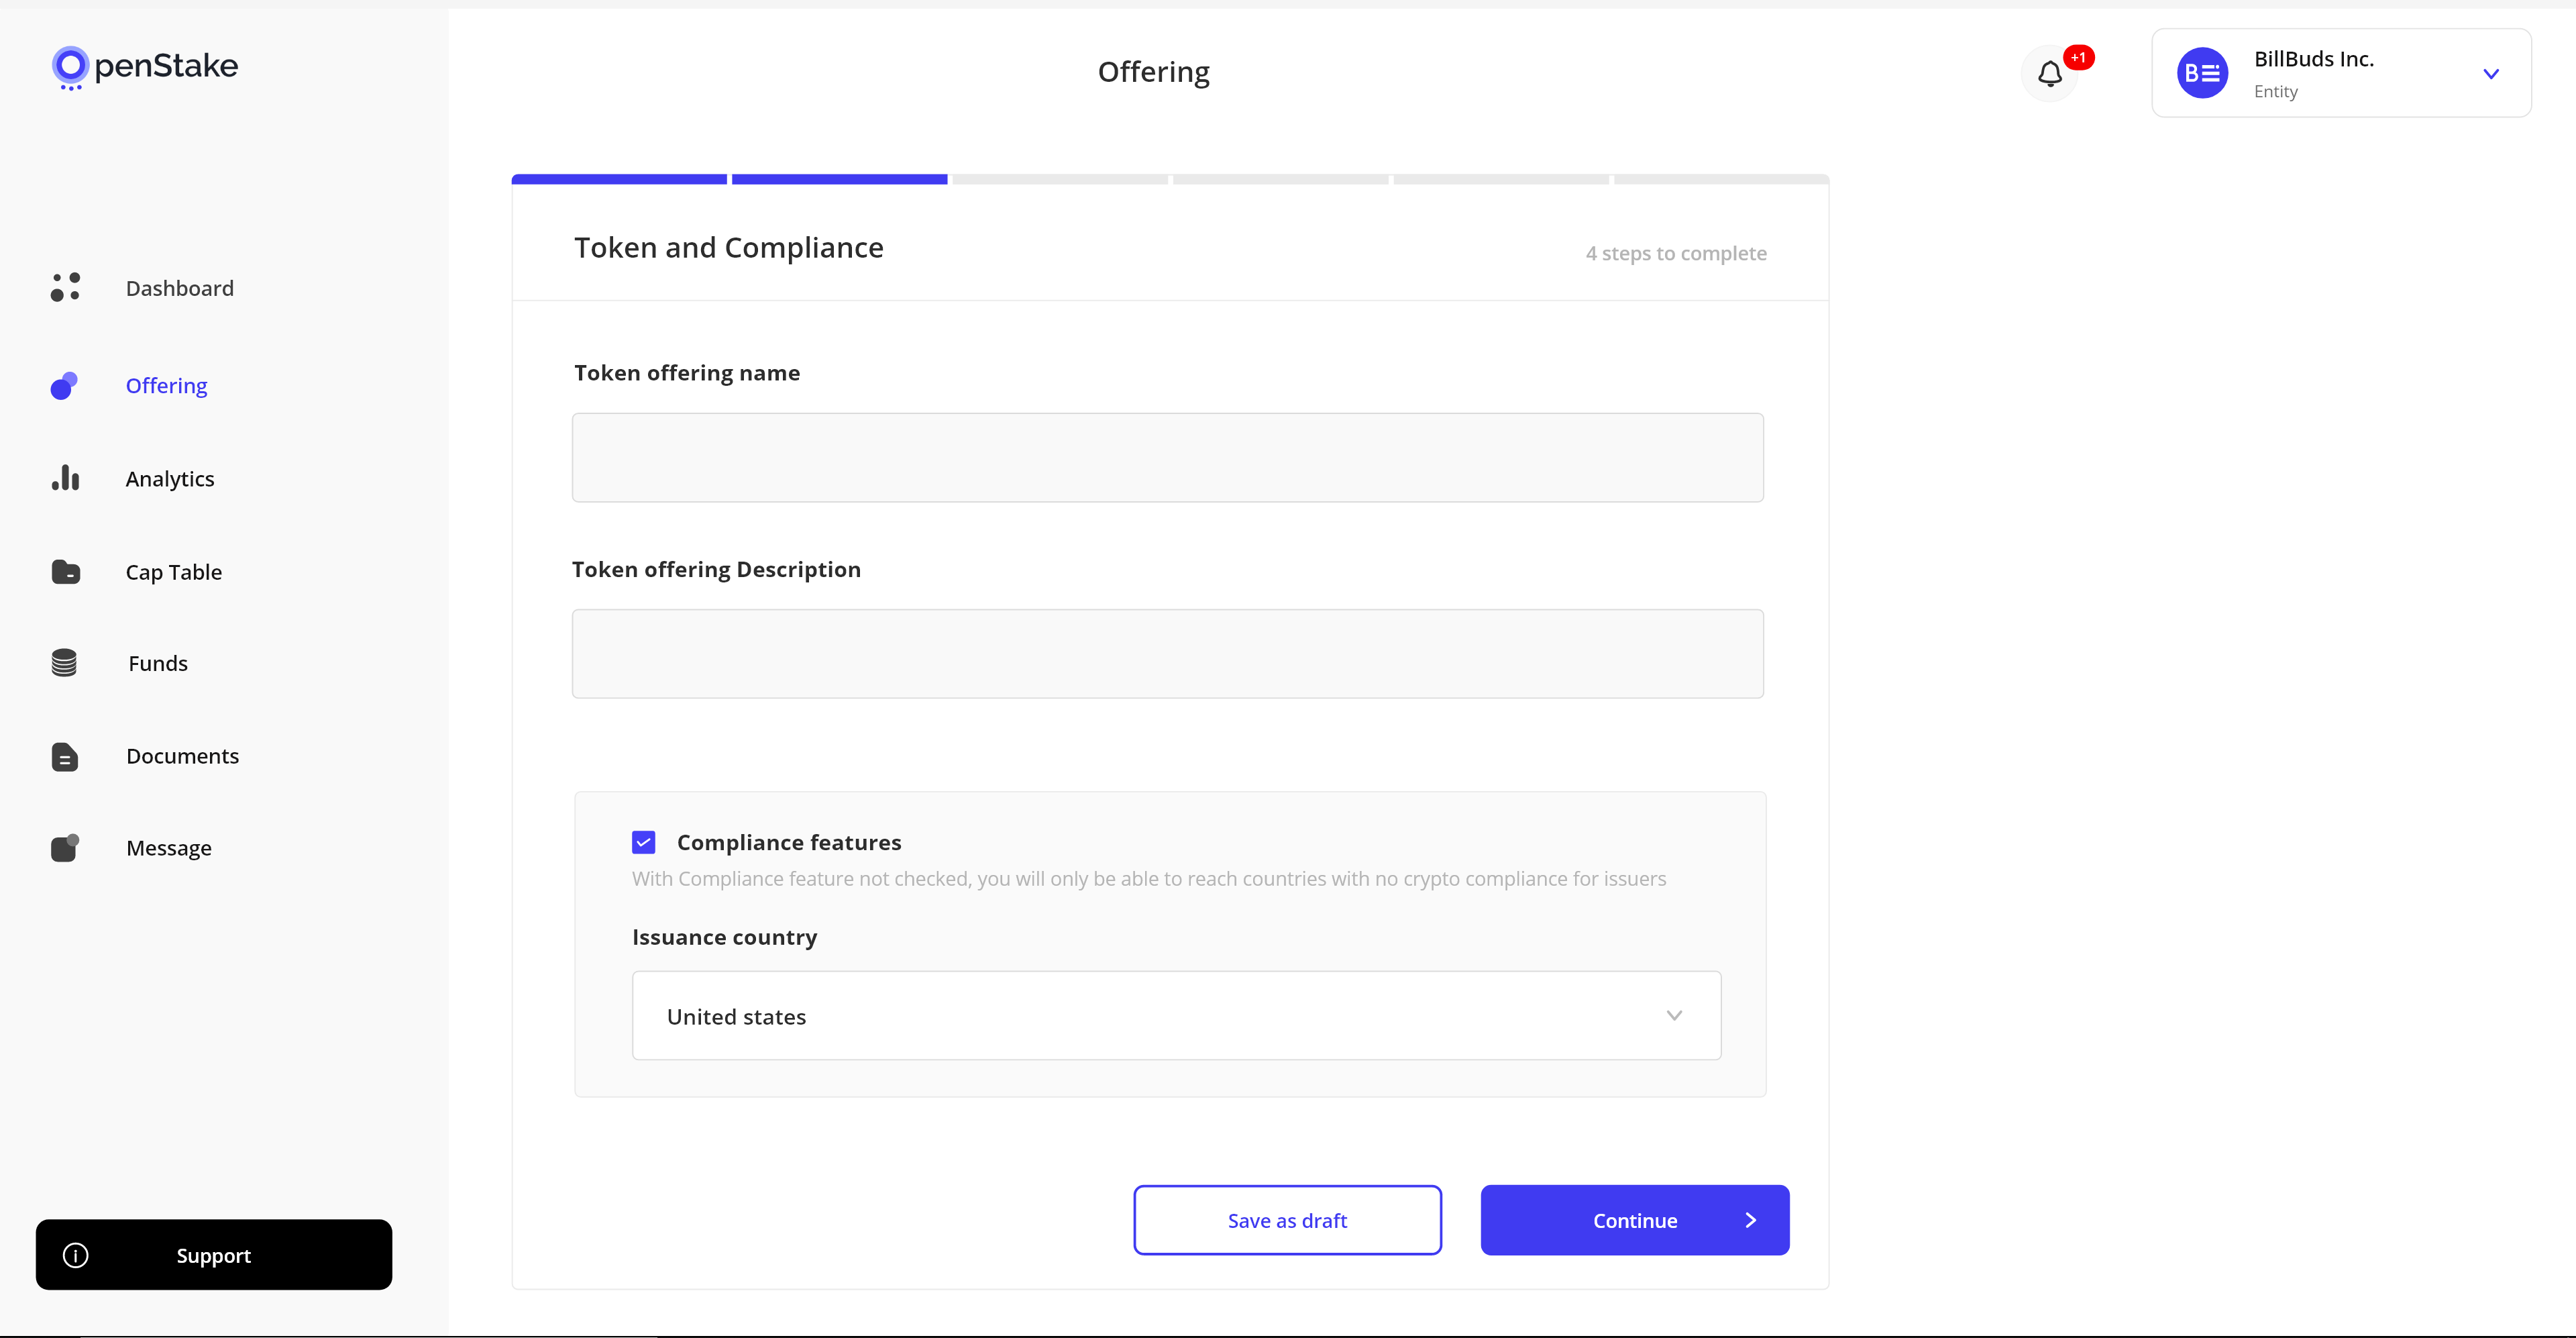The image size is (2576, 1338).
Task: Go to the Offering menu item
Action: tap(166, 385)
